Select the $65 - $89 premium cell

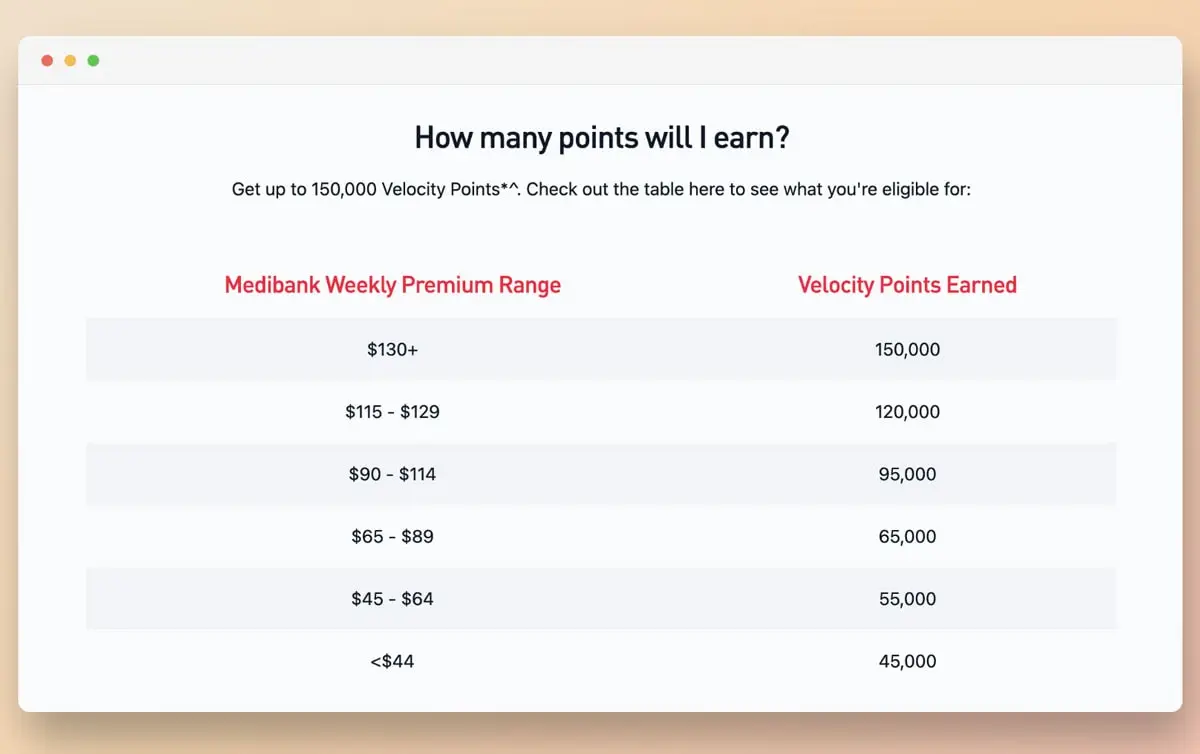click(392, 537)
